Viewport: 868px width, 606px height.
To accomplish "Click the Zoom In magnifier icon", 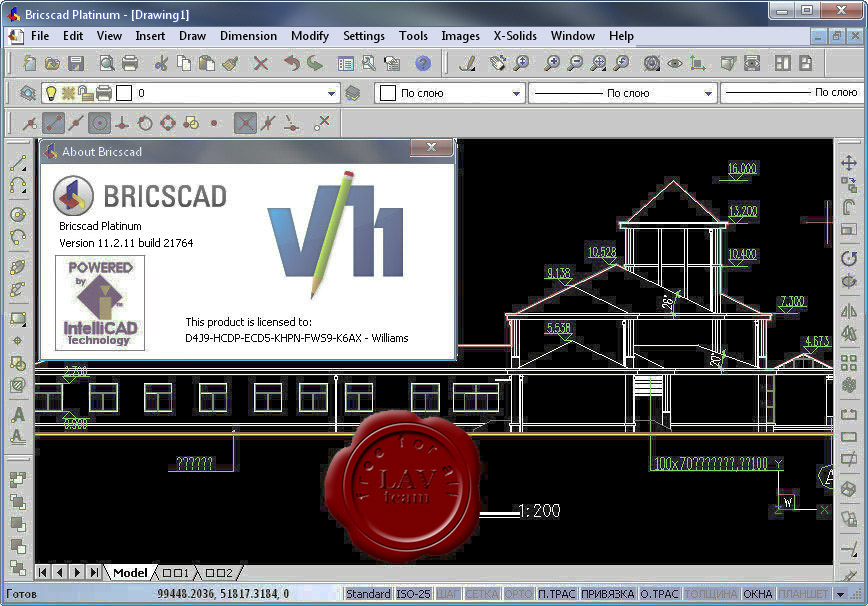I will coord(551,63).
